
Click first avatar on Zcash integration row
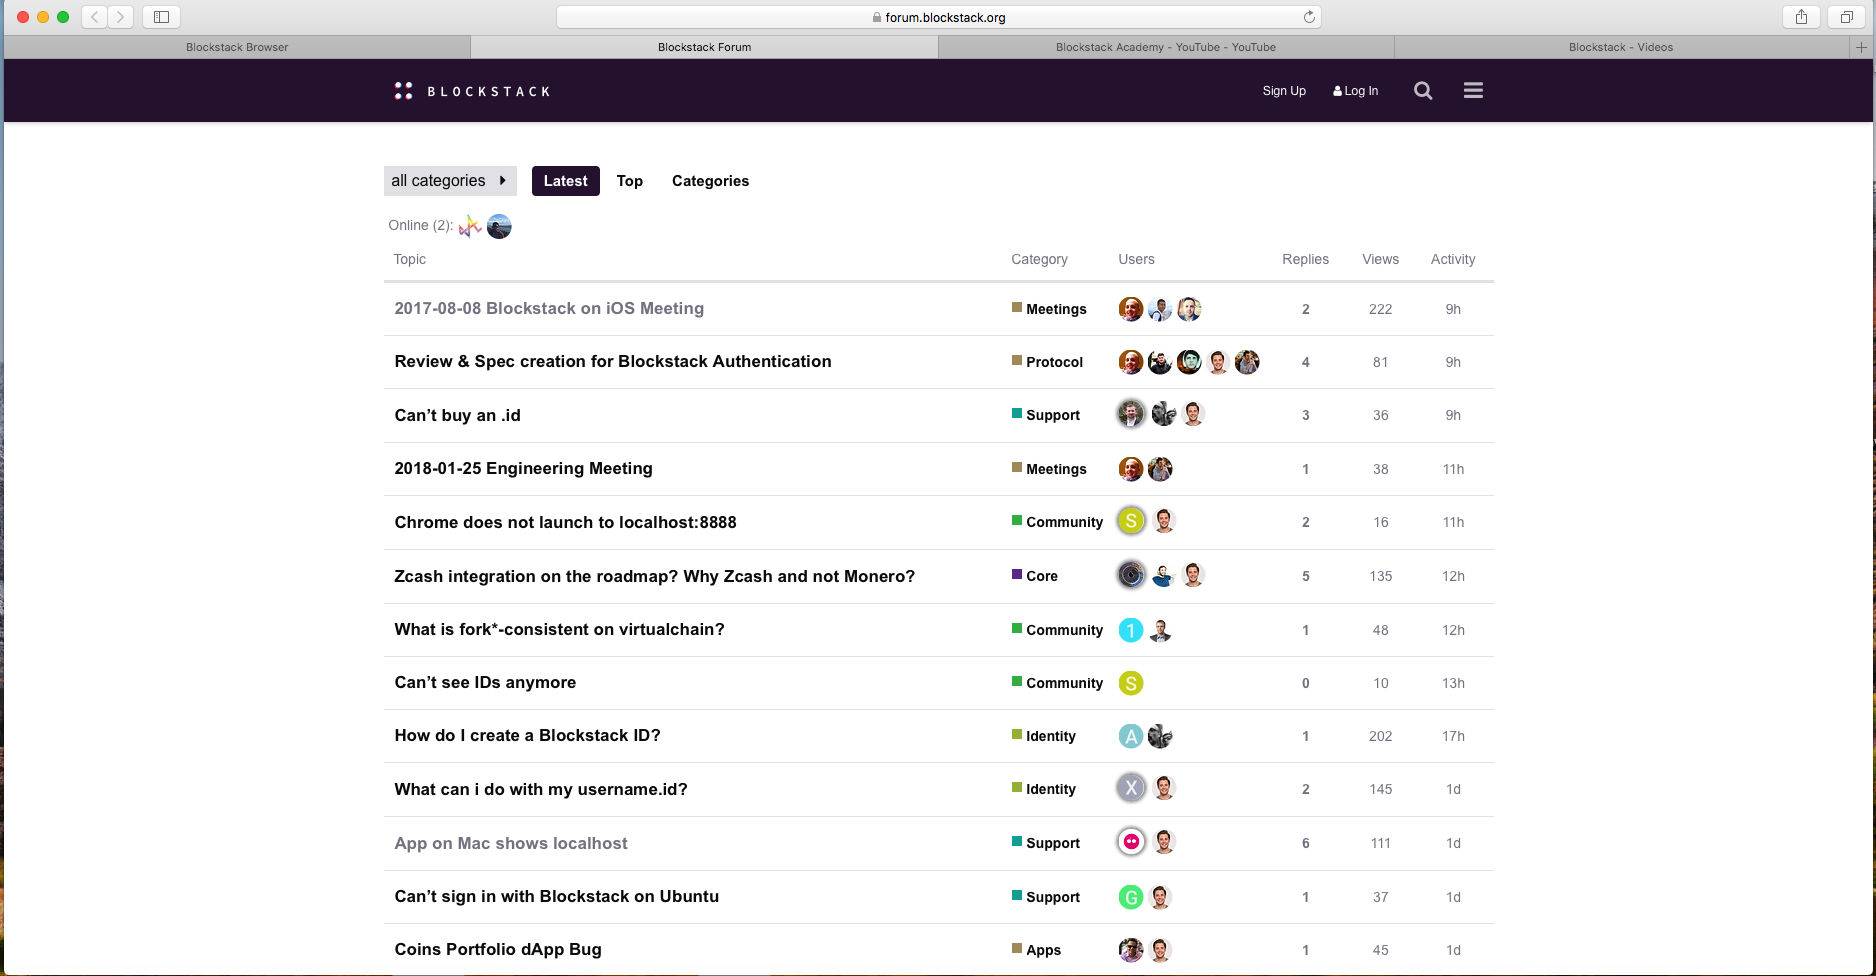point(1131,574)
